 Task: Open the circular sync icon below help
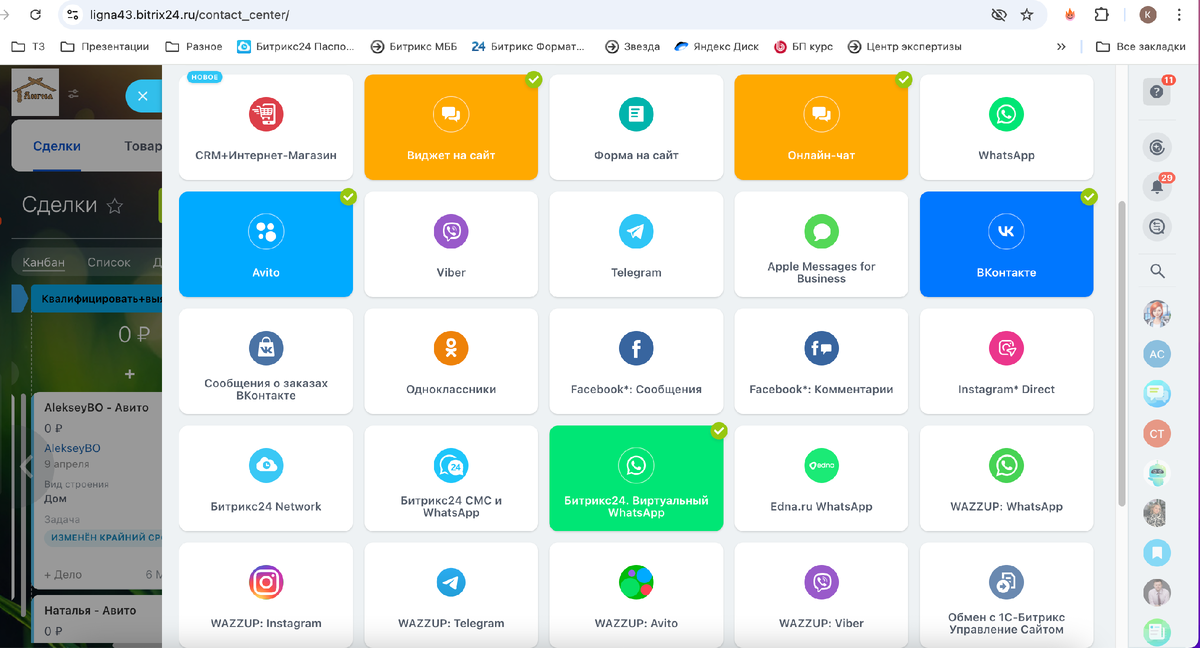pyautogui.click(x=1157, y=148)
